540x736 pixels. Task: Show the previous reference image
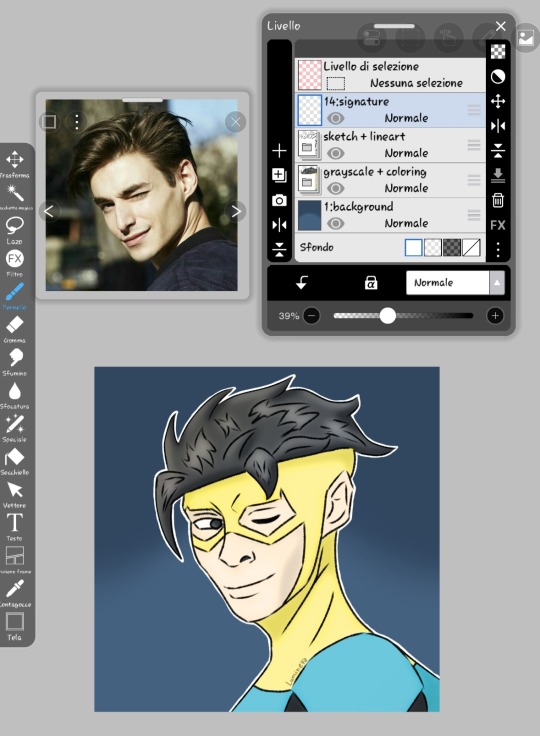point(49,211)
